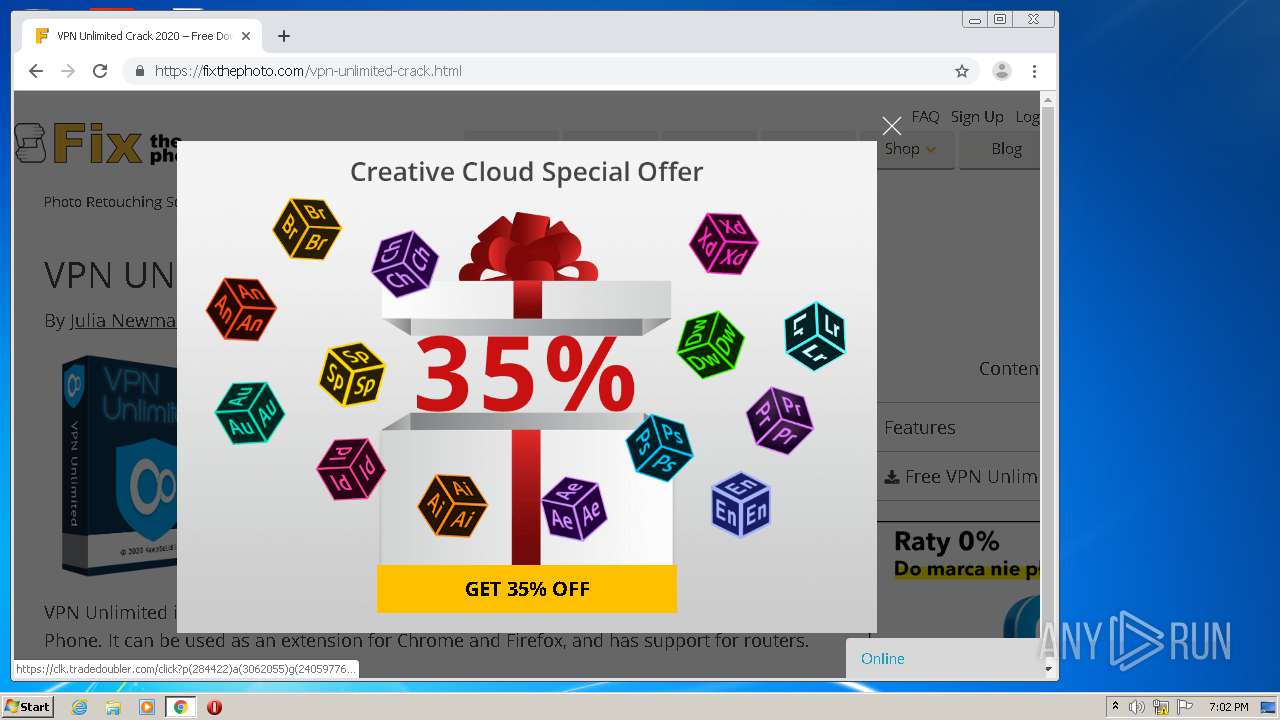Click the Photoshop (Ps) cube icon

pyautogui.click(x=659, y=447)
